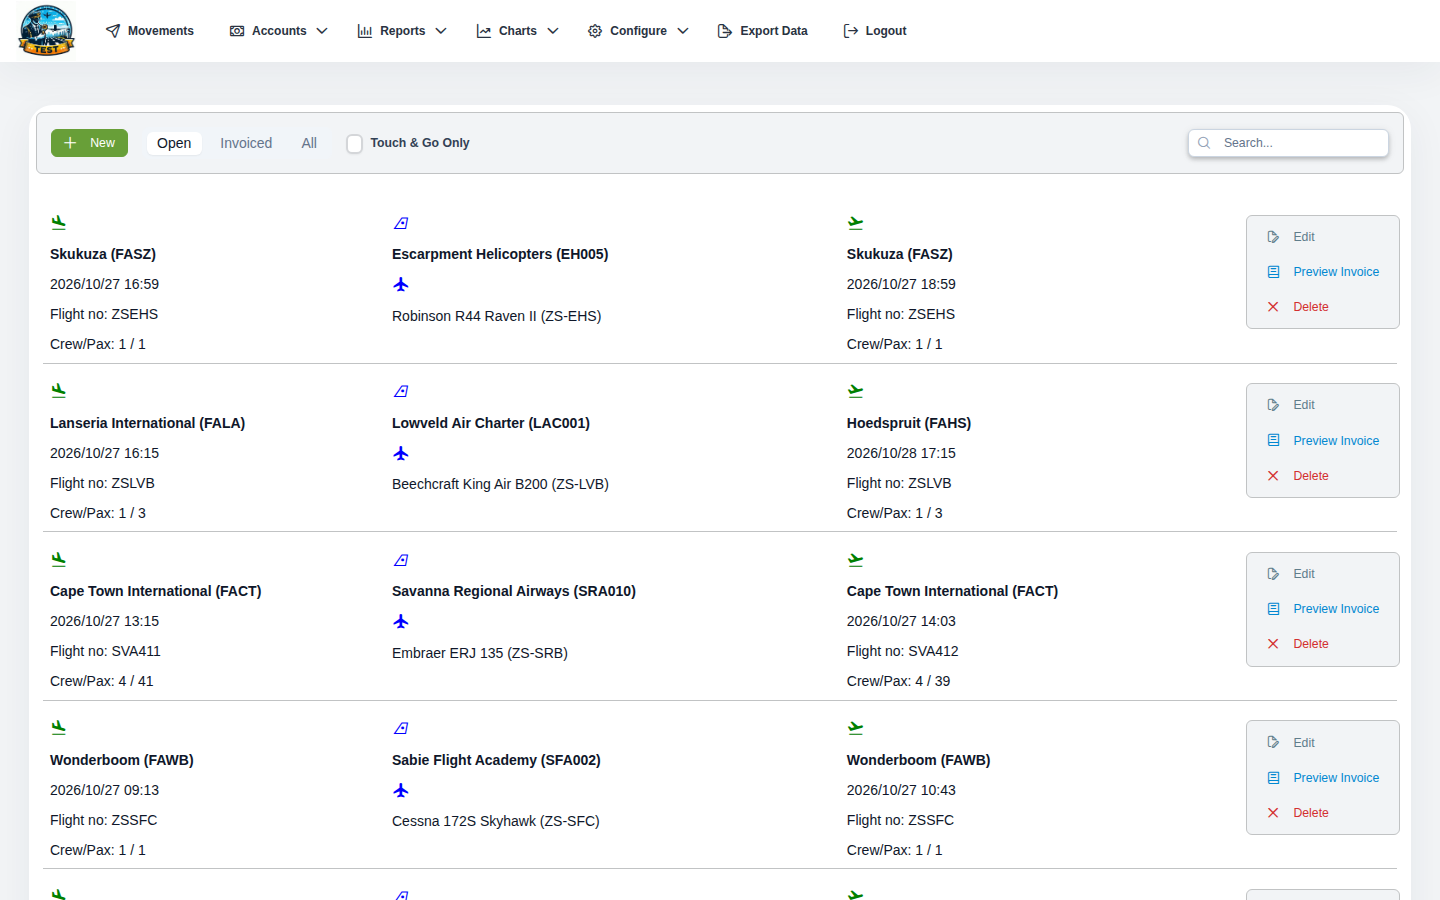Delete the Lowveld Air Charter movement
The height and width of the screenshot is (900, 1440).
(1298, 476)
